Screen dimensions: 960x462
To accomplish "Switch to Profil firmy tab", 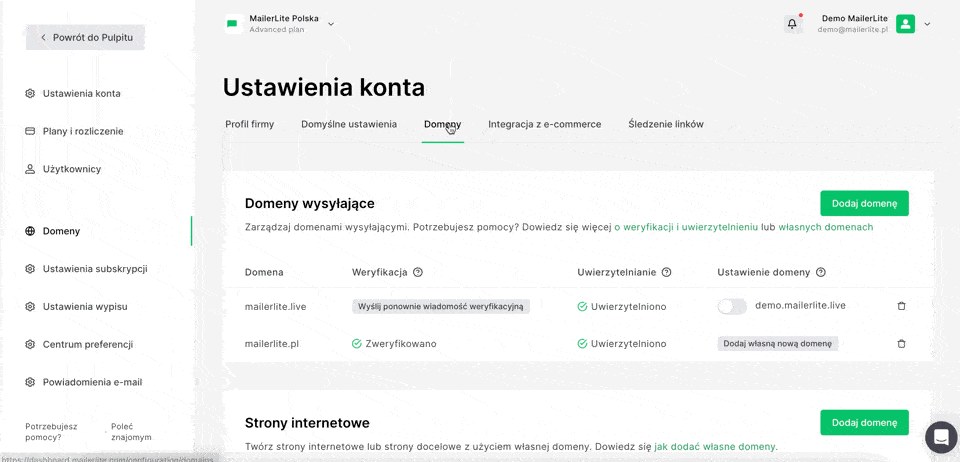I will (250, 124).
